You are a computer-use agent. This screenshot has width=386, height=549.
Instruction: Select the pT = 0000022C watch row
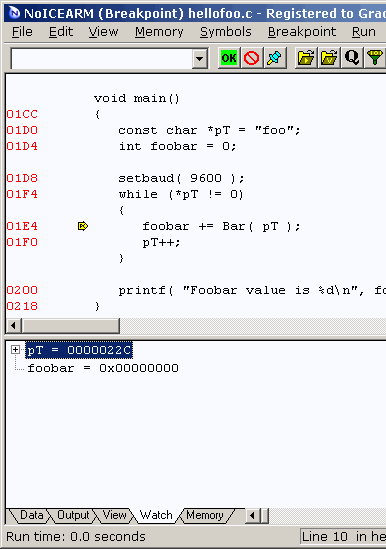79,350
